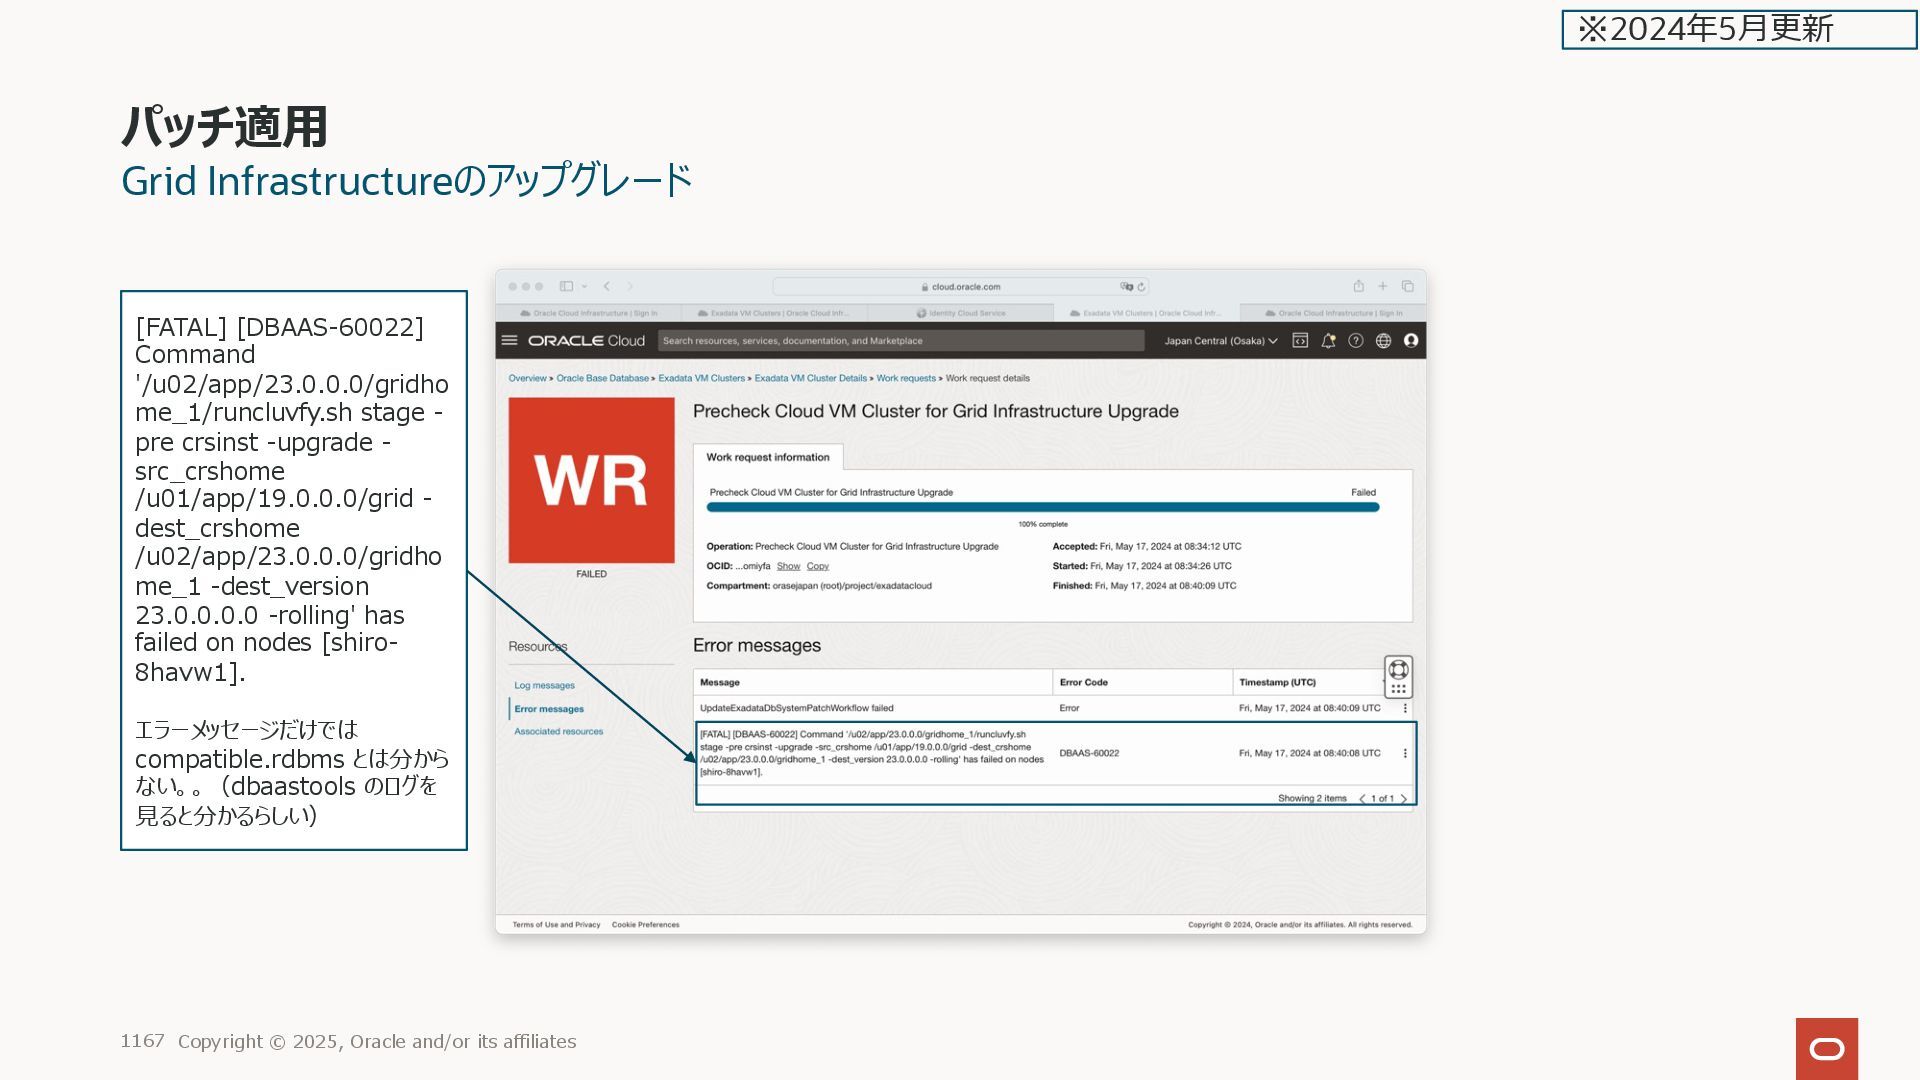Open actions menu for DBAAS-60022 error row
Screen dimensions: 1920x1080
[x=1405, y=753]
